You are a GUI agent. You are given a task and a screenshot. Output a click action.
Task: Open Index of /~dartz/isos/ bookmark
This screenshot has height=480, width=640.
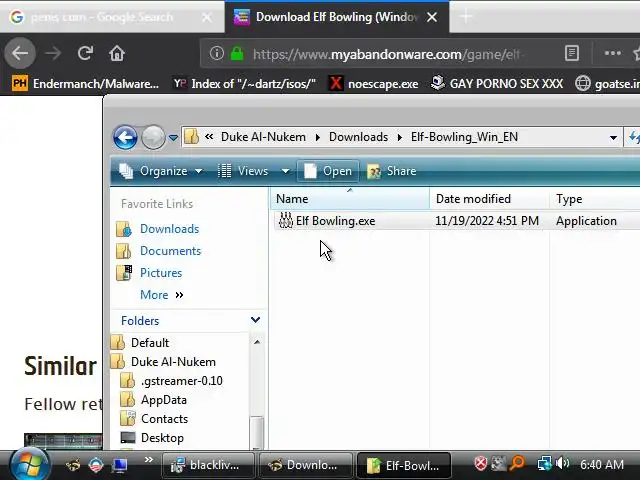[244, 84]
